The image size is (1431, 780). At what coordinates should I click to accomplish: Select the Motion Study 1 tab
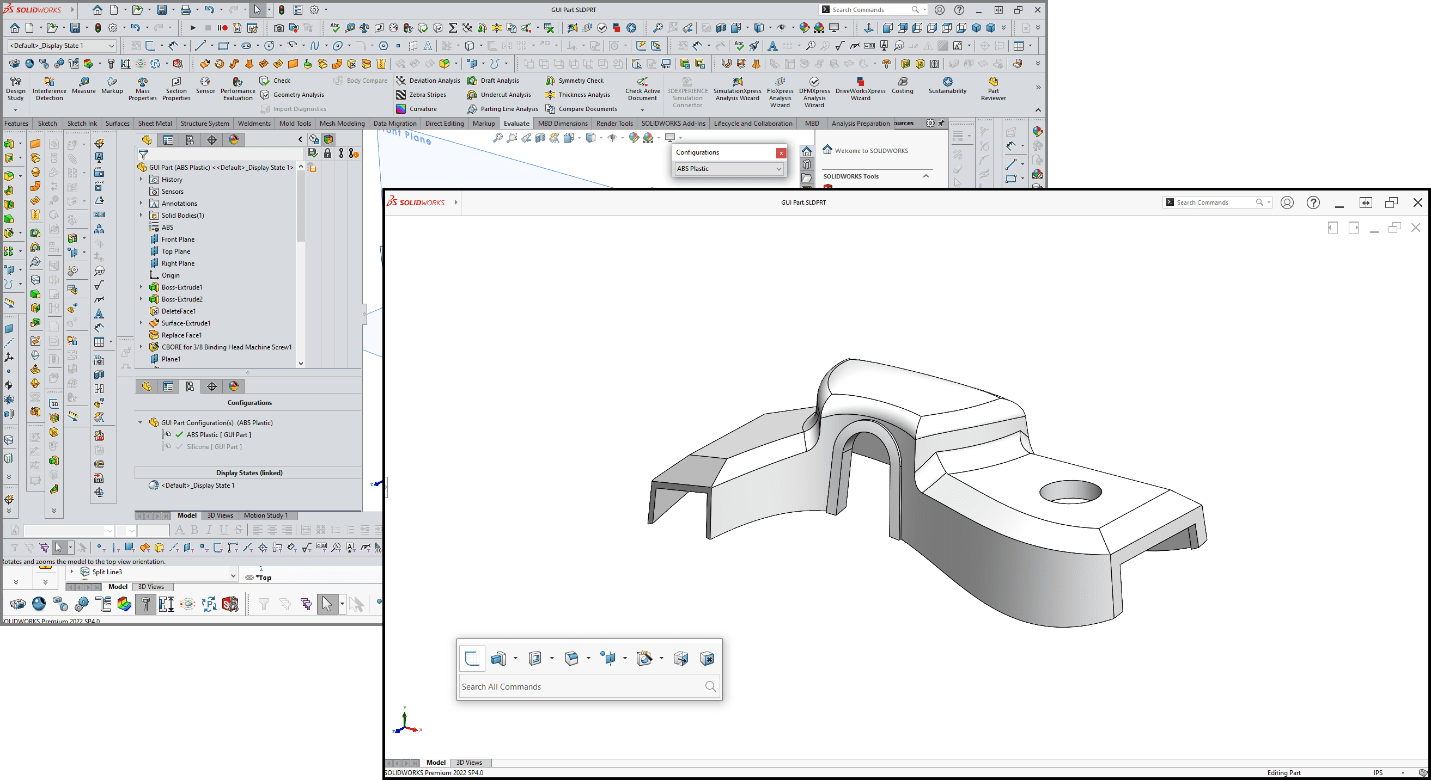(265, 516)
